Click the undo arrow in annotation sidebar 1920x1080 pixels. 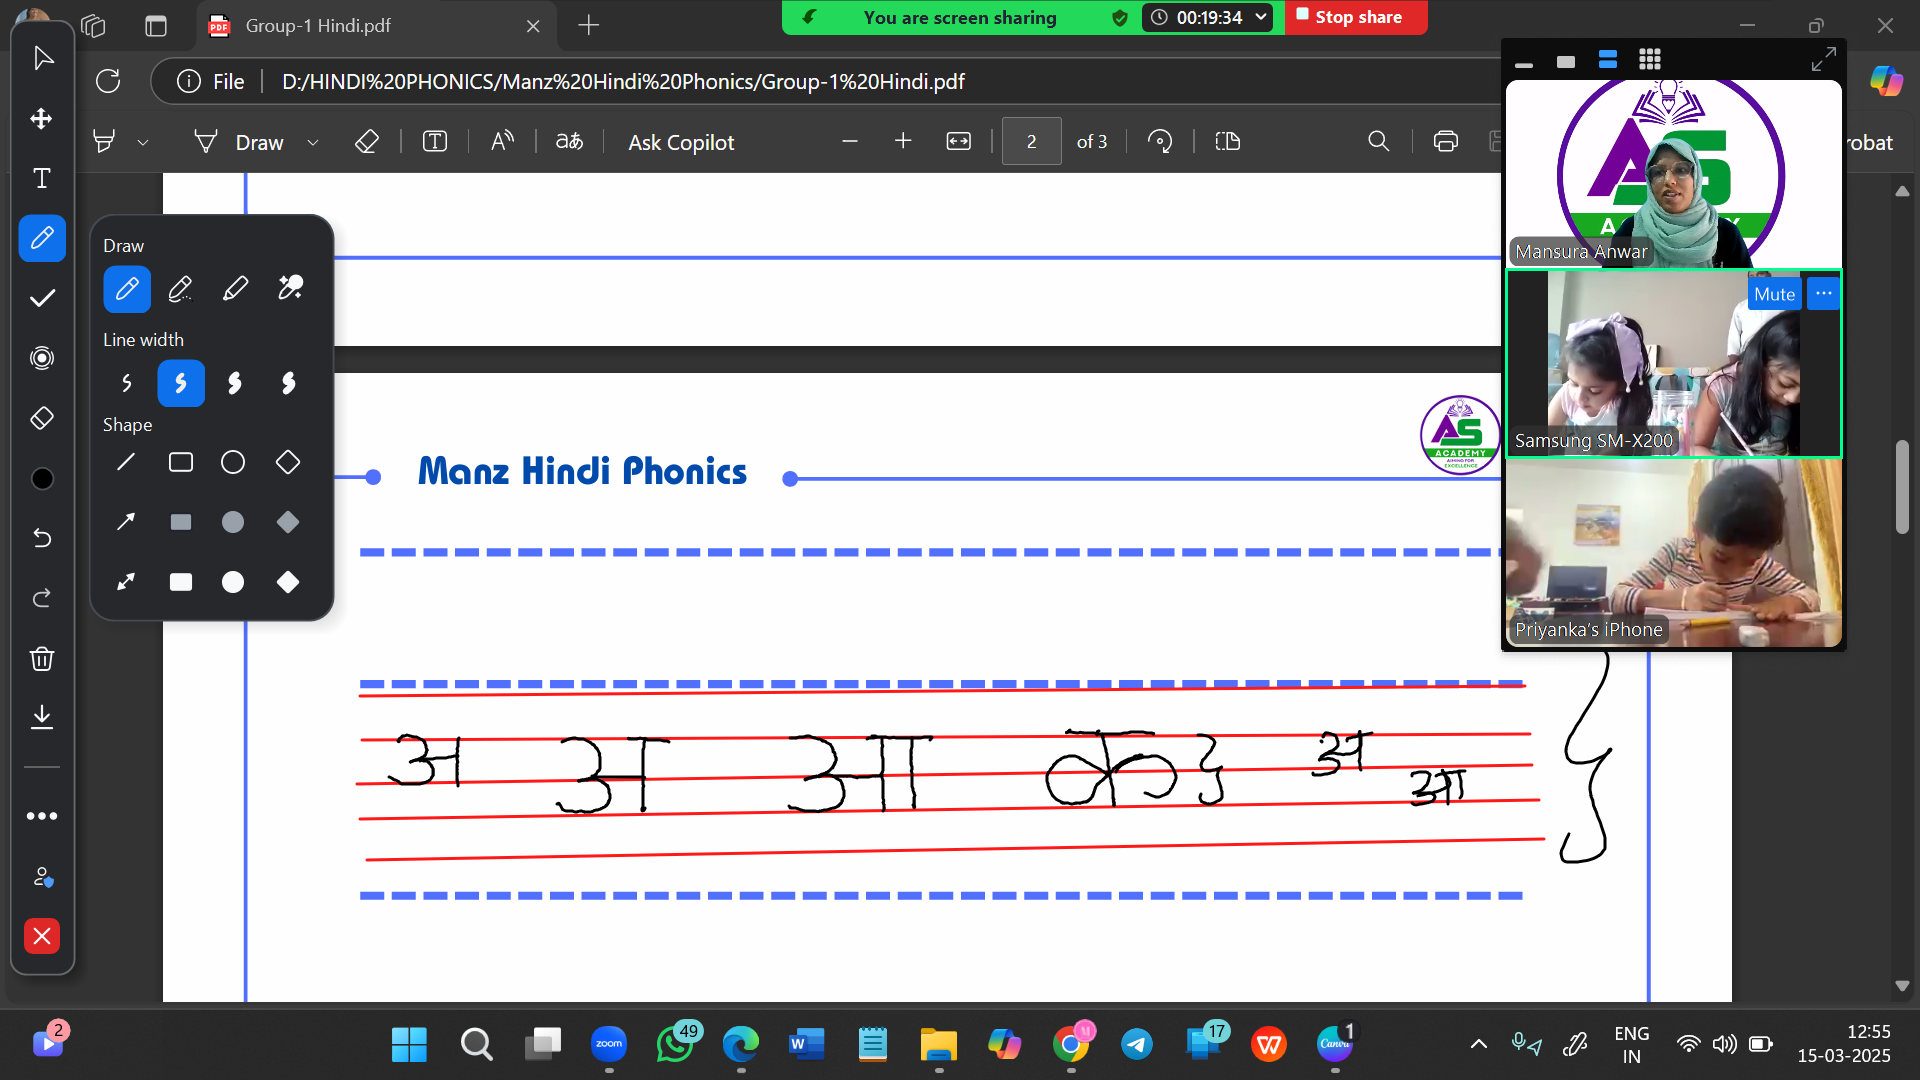42,538
